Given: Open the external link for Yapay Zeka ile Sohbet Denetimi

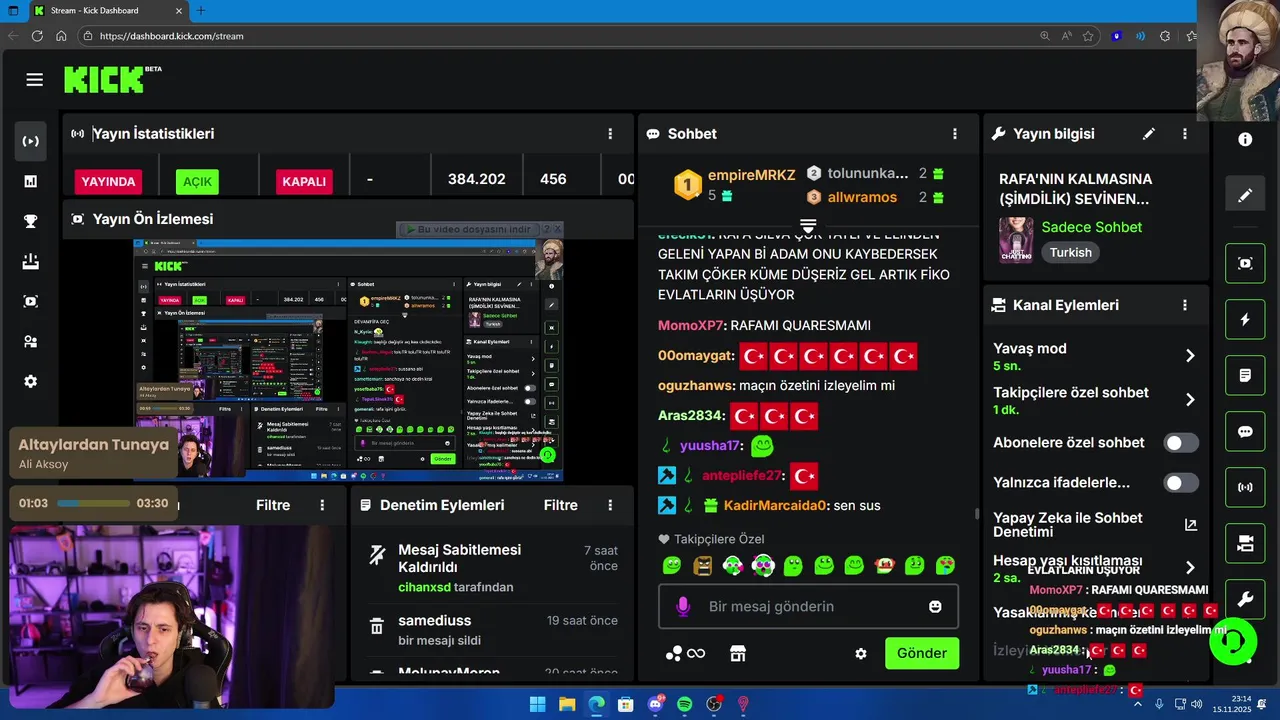Looking at the screenshot, I should [1190, 525].
